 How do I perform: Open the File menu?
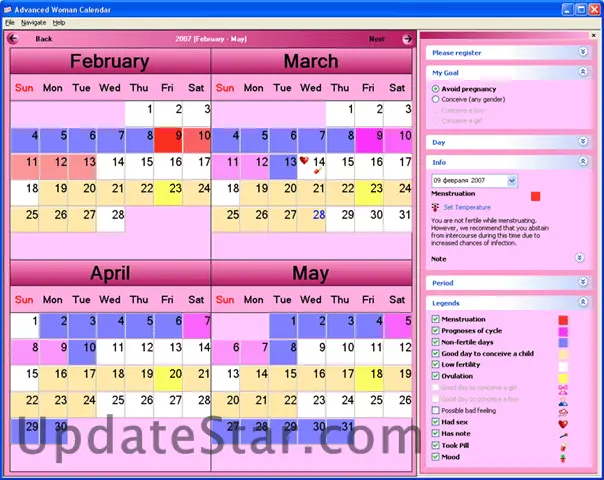(10, 23)
